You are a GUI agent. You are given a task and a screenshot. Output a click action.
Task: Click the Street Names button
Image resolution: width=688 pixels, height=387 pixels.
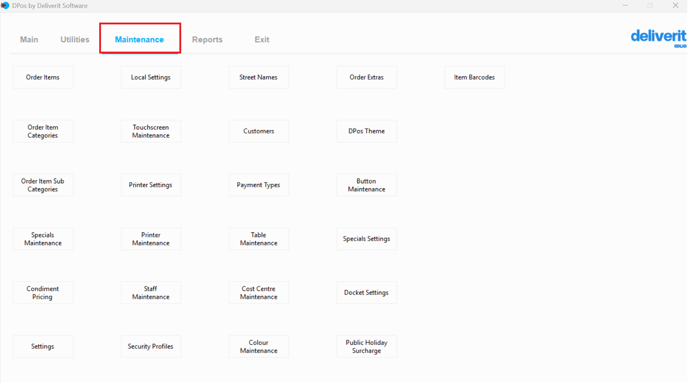pyautogui.click(x=259, y=77)
